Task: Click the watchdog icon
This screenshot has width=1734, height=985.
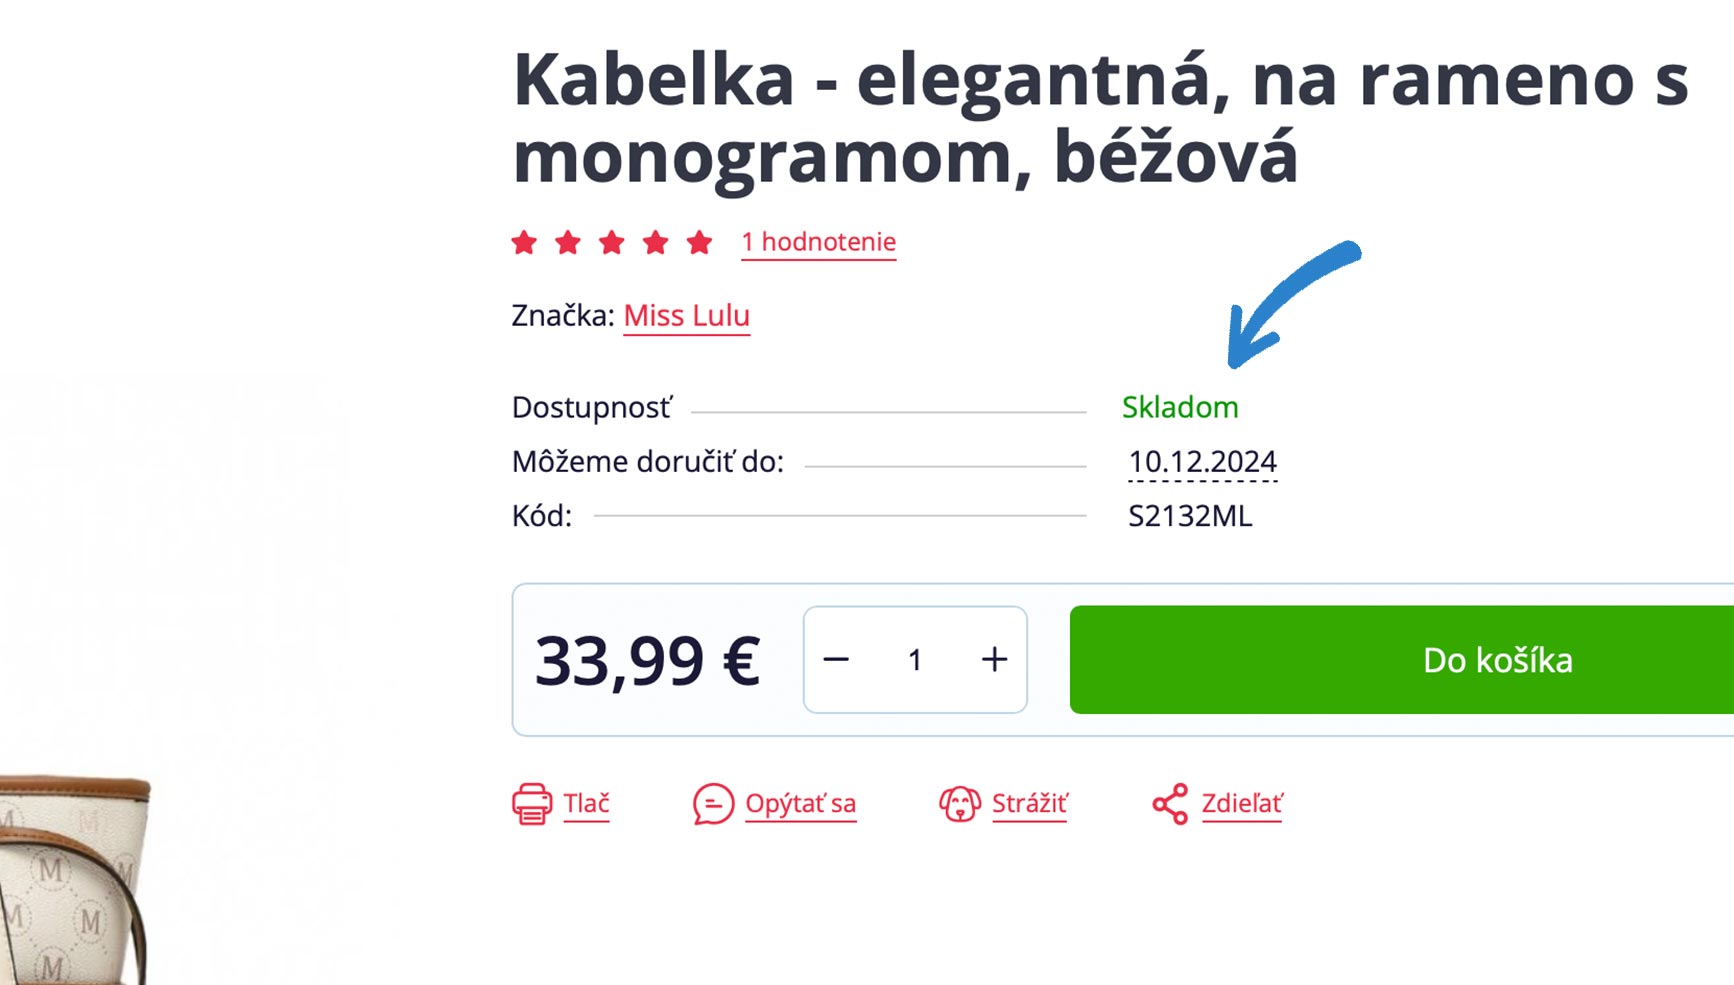Action: pyautogui.click(x=960, y=804)
